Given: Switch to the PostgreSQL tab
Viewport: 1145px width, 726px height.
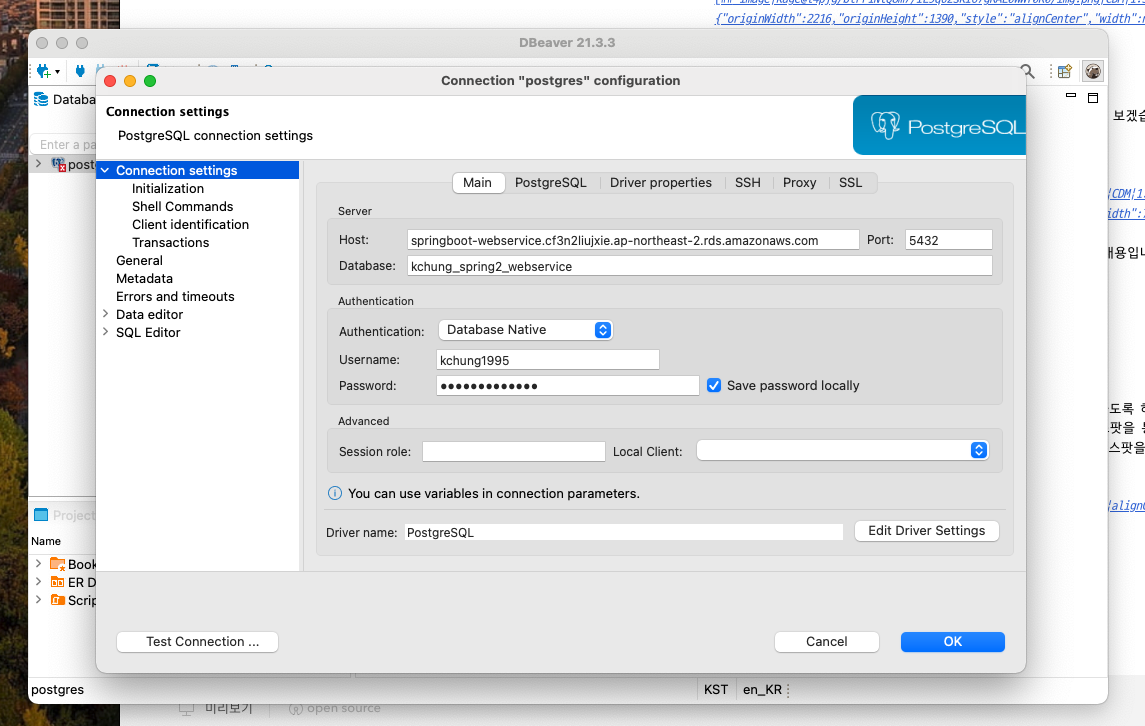Looking at the screenshot, I should click(551, 183).
